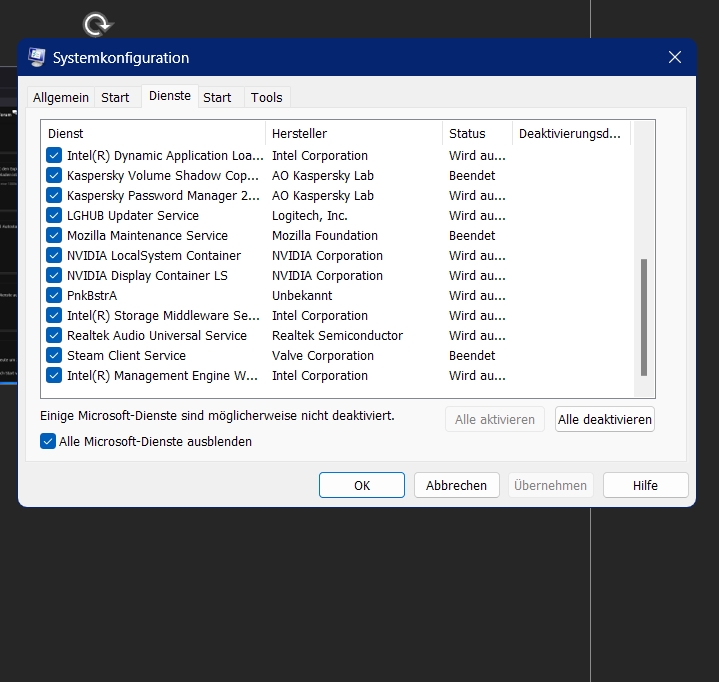Click Beendet status of Mozilla Maintenance Service
This screenshot has height=682, width=719.
472,235
